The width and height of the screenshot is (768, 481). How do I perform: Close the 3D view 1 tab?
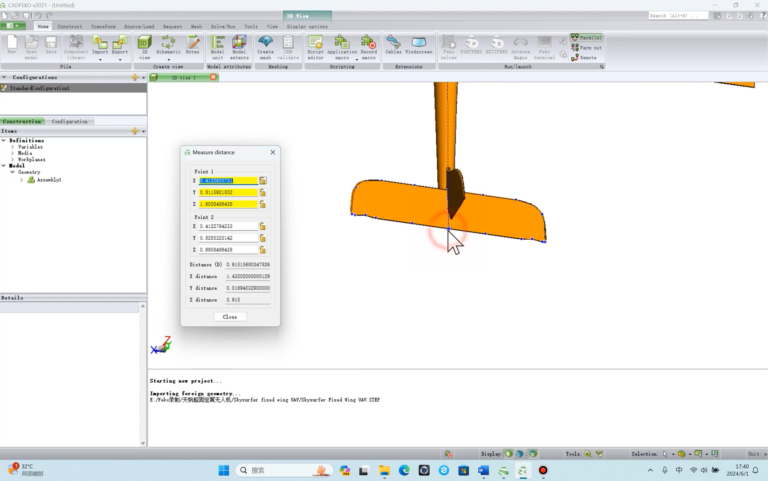pos(213,77)
